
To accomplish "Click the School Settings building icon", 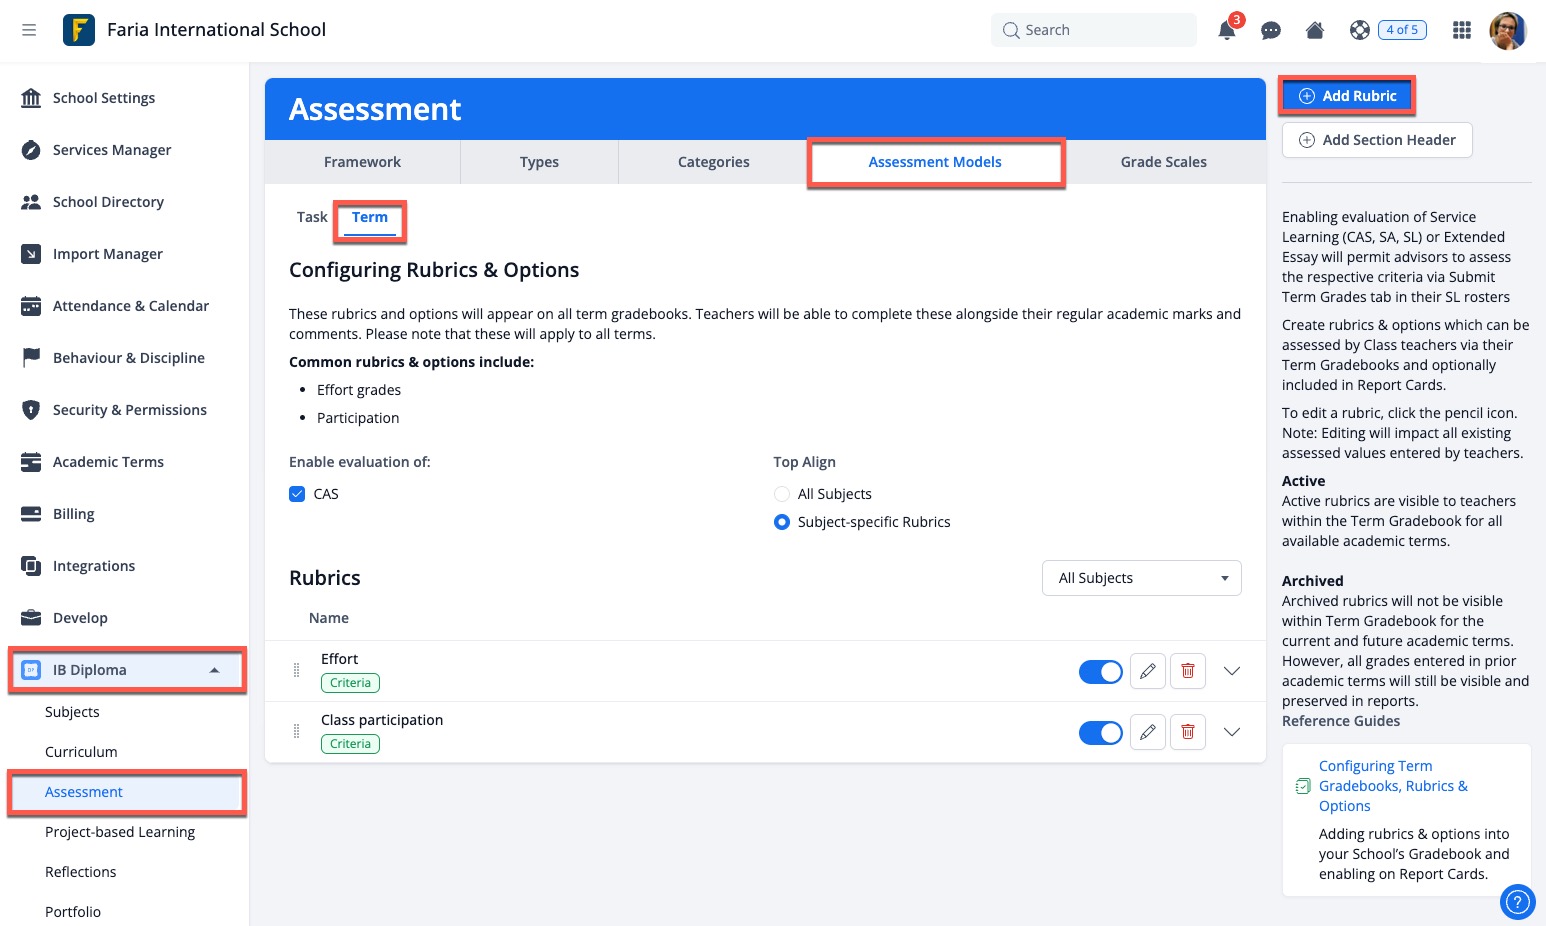I will tap(31, 98).
